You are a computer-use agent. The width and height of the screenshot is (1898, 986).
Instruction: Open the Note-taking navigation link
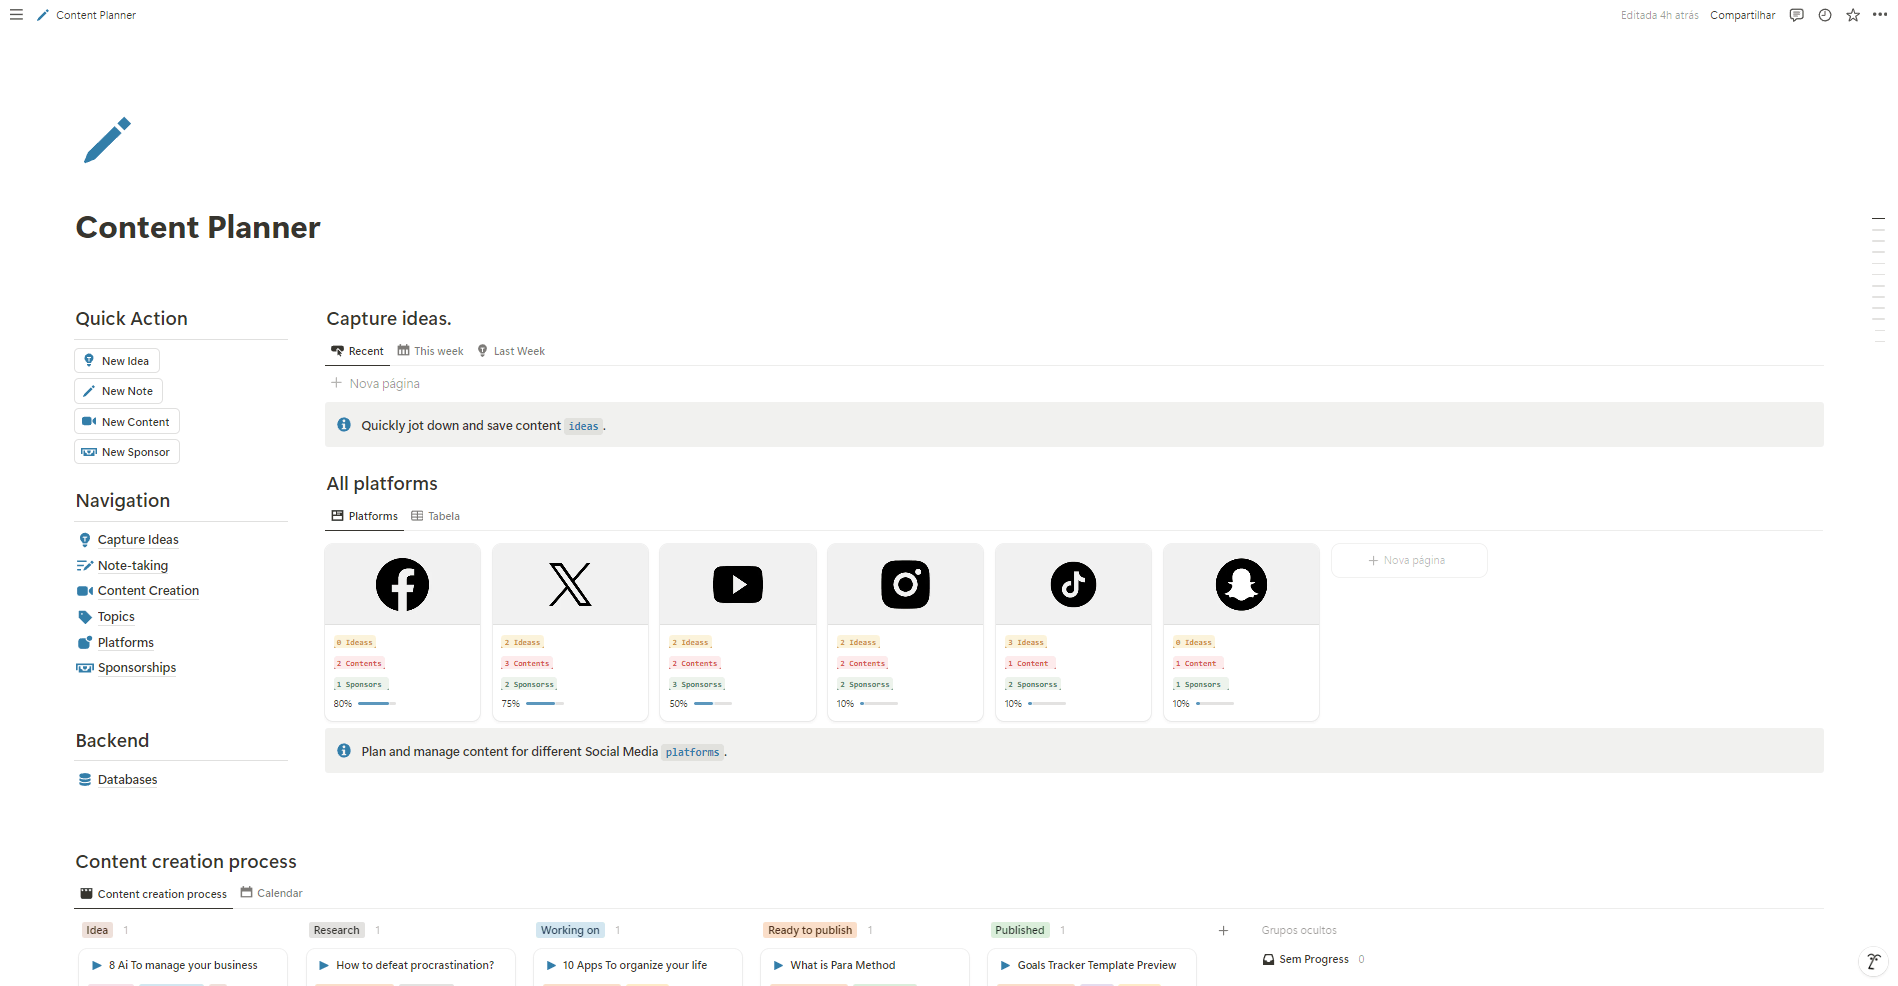tap(133, 566)
